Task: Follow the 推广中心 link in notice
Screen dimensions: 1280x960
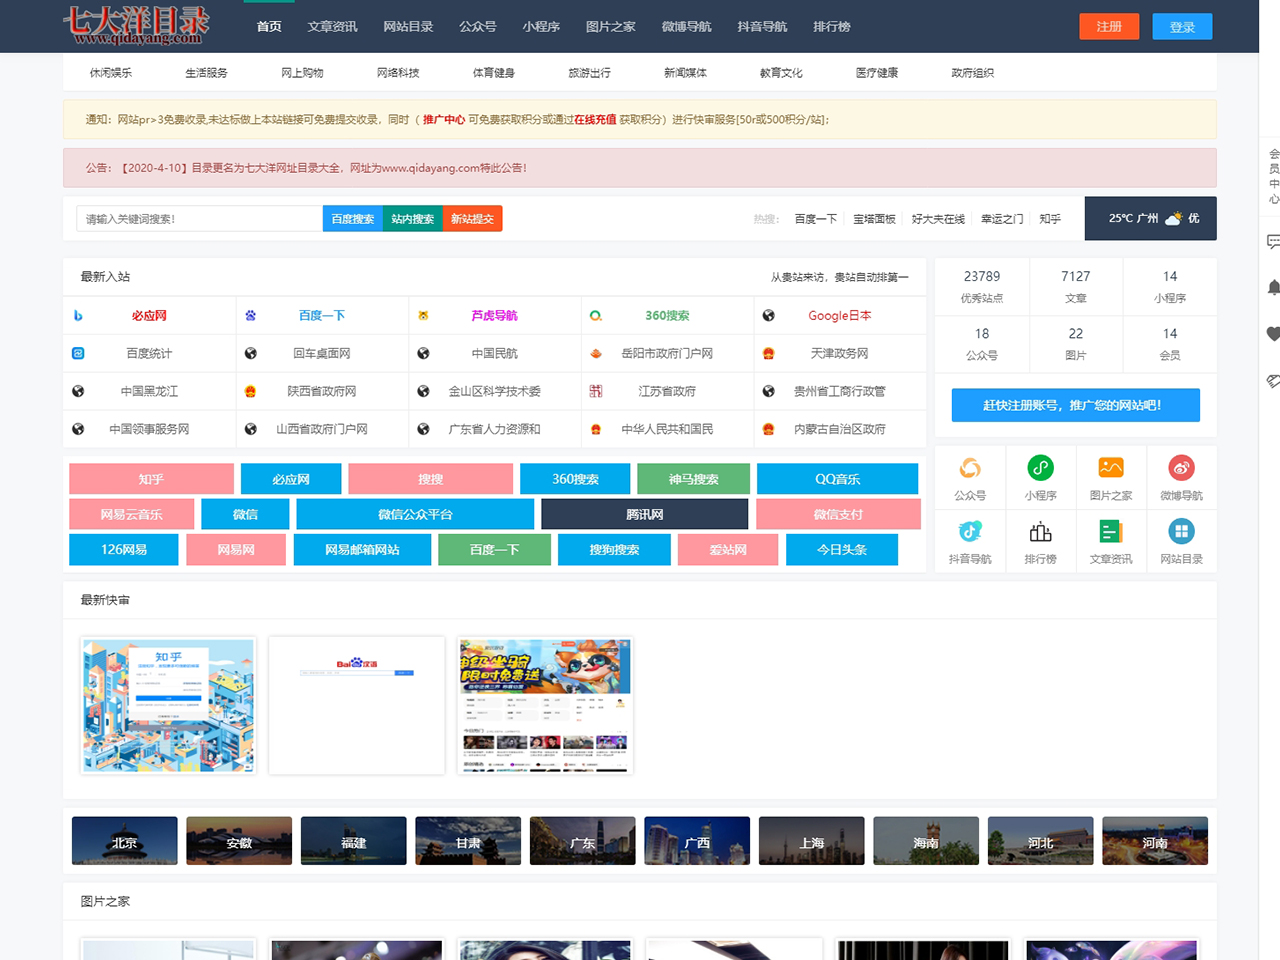Action: [443, 119]
